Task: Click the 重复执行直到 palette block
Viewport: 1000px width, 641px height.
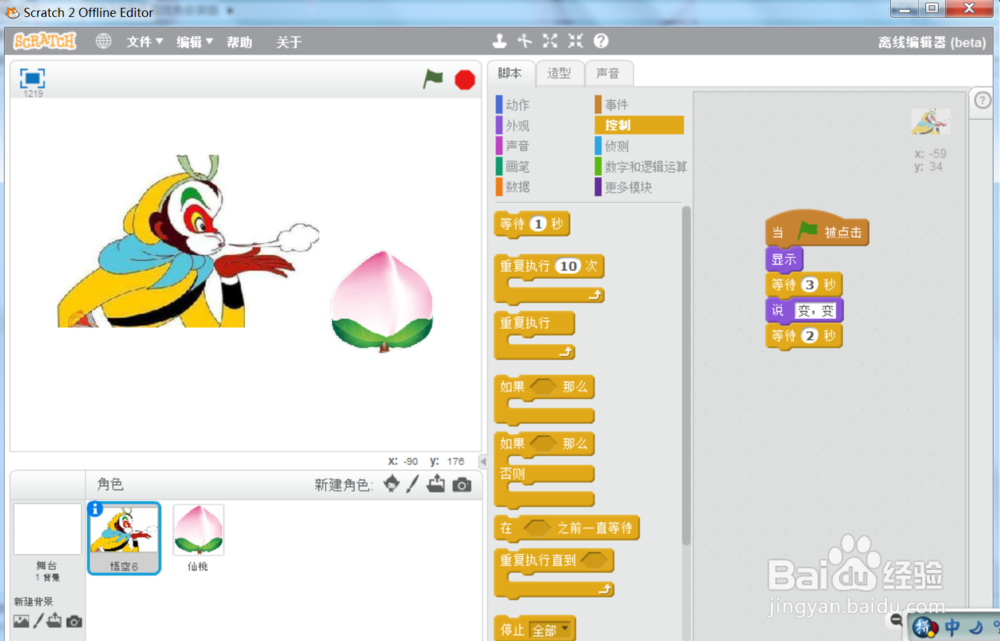Action: tap(554, 573)
